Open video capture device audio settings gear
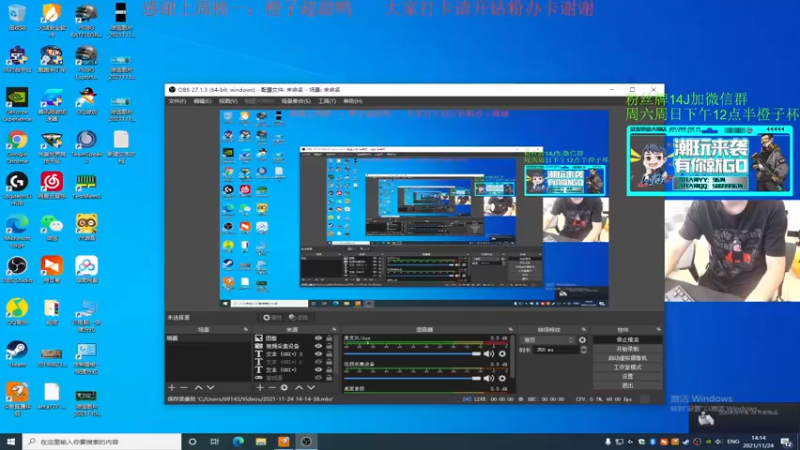Image resolution: width=800 pixels, height=450 pixels. (502, 378)
